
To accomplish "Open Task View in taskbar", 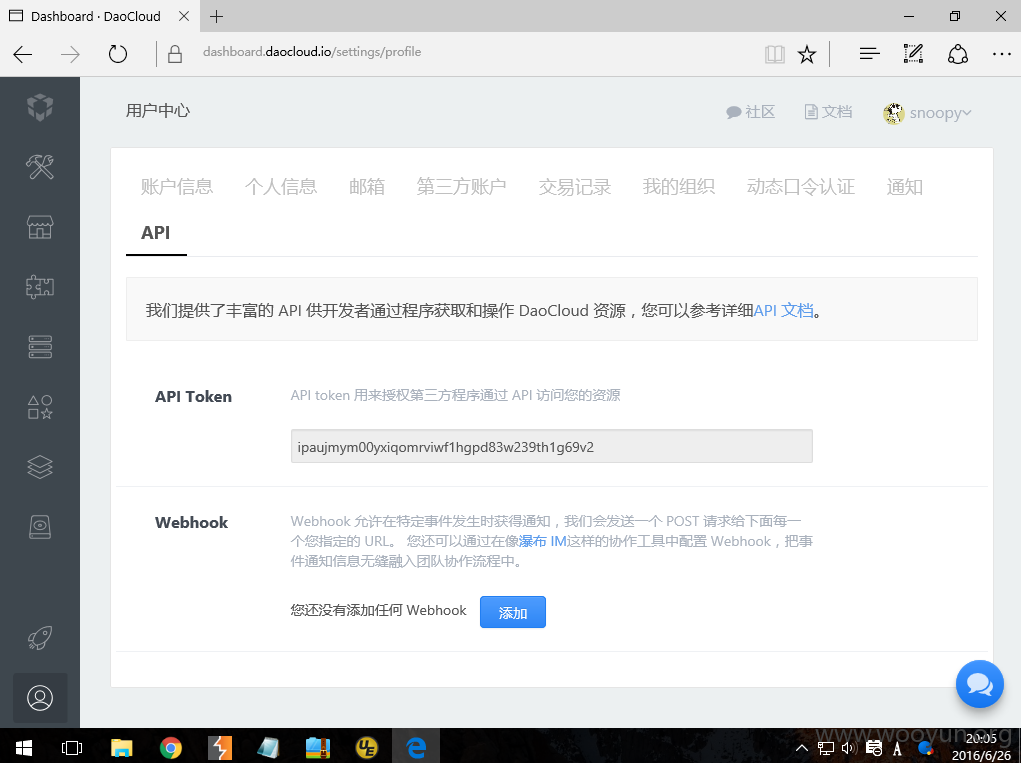I will click(x=72, y=747).
